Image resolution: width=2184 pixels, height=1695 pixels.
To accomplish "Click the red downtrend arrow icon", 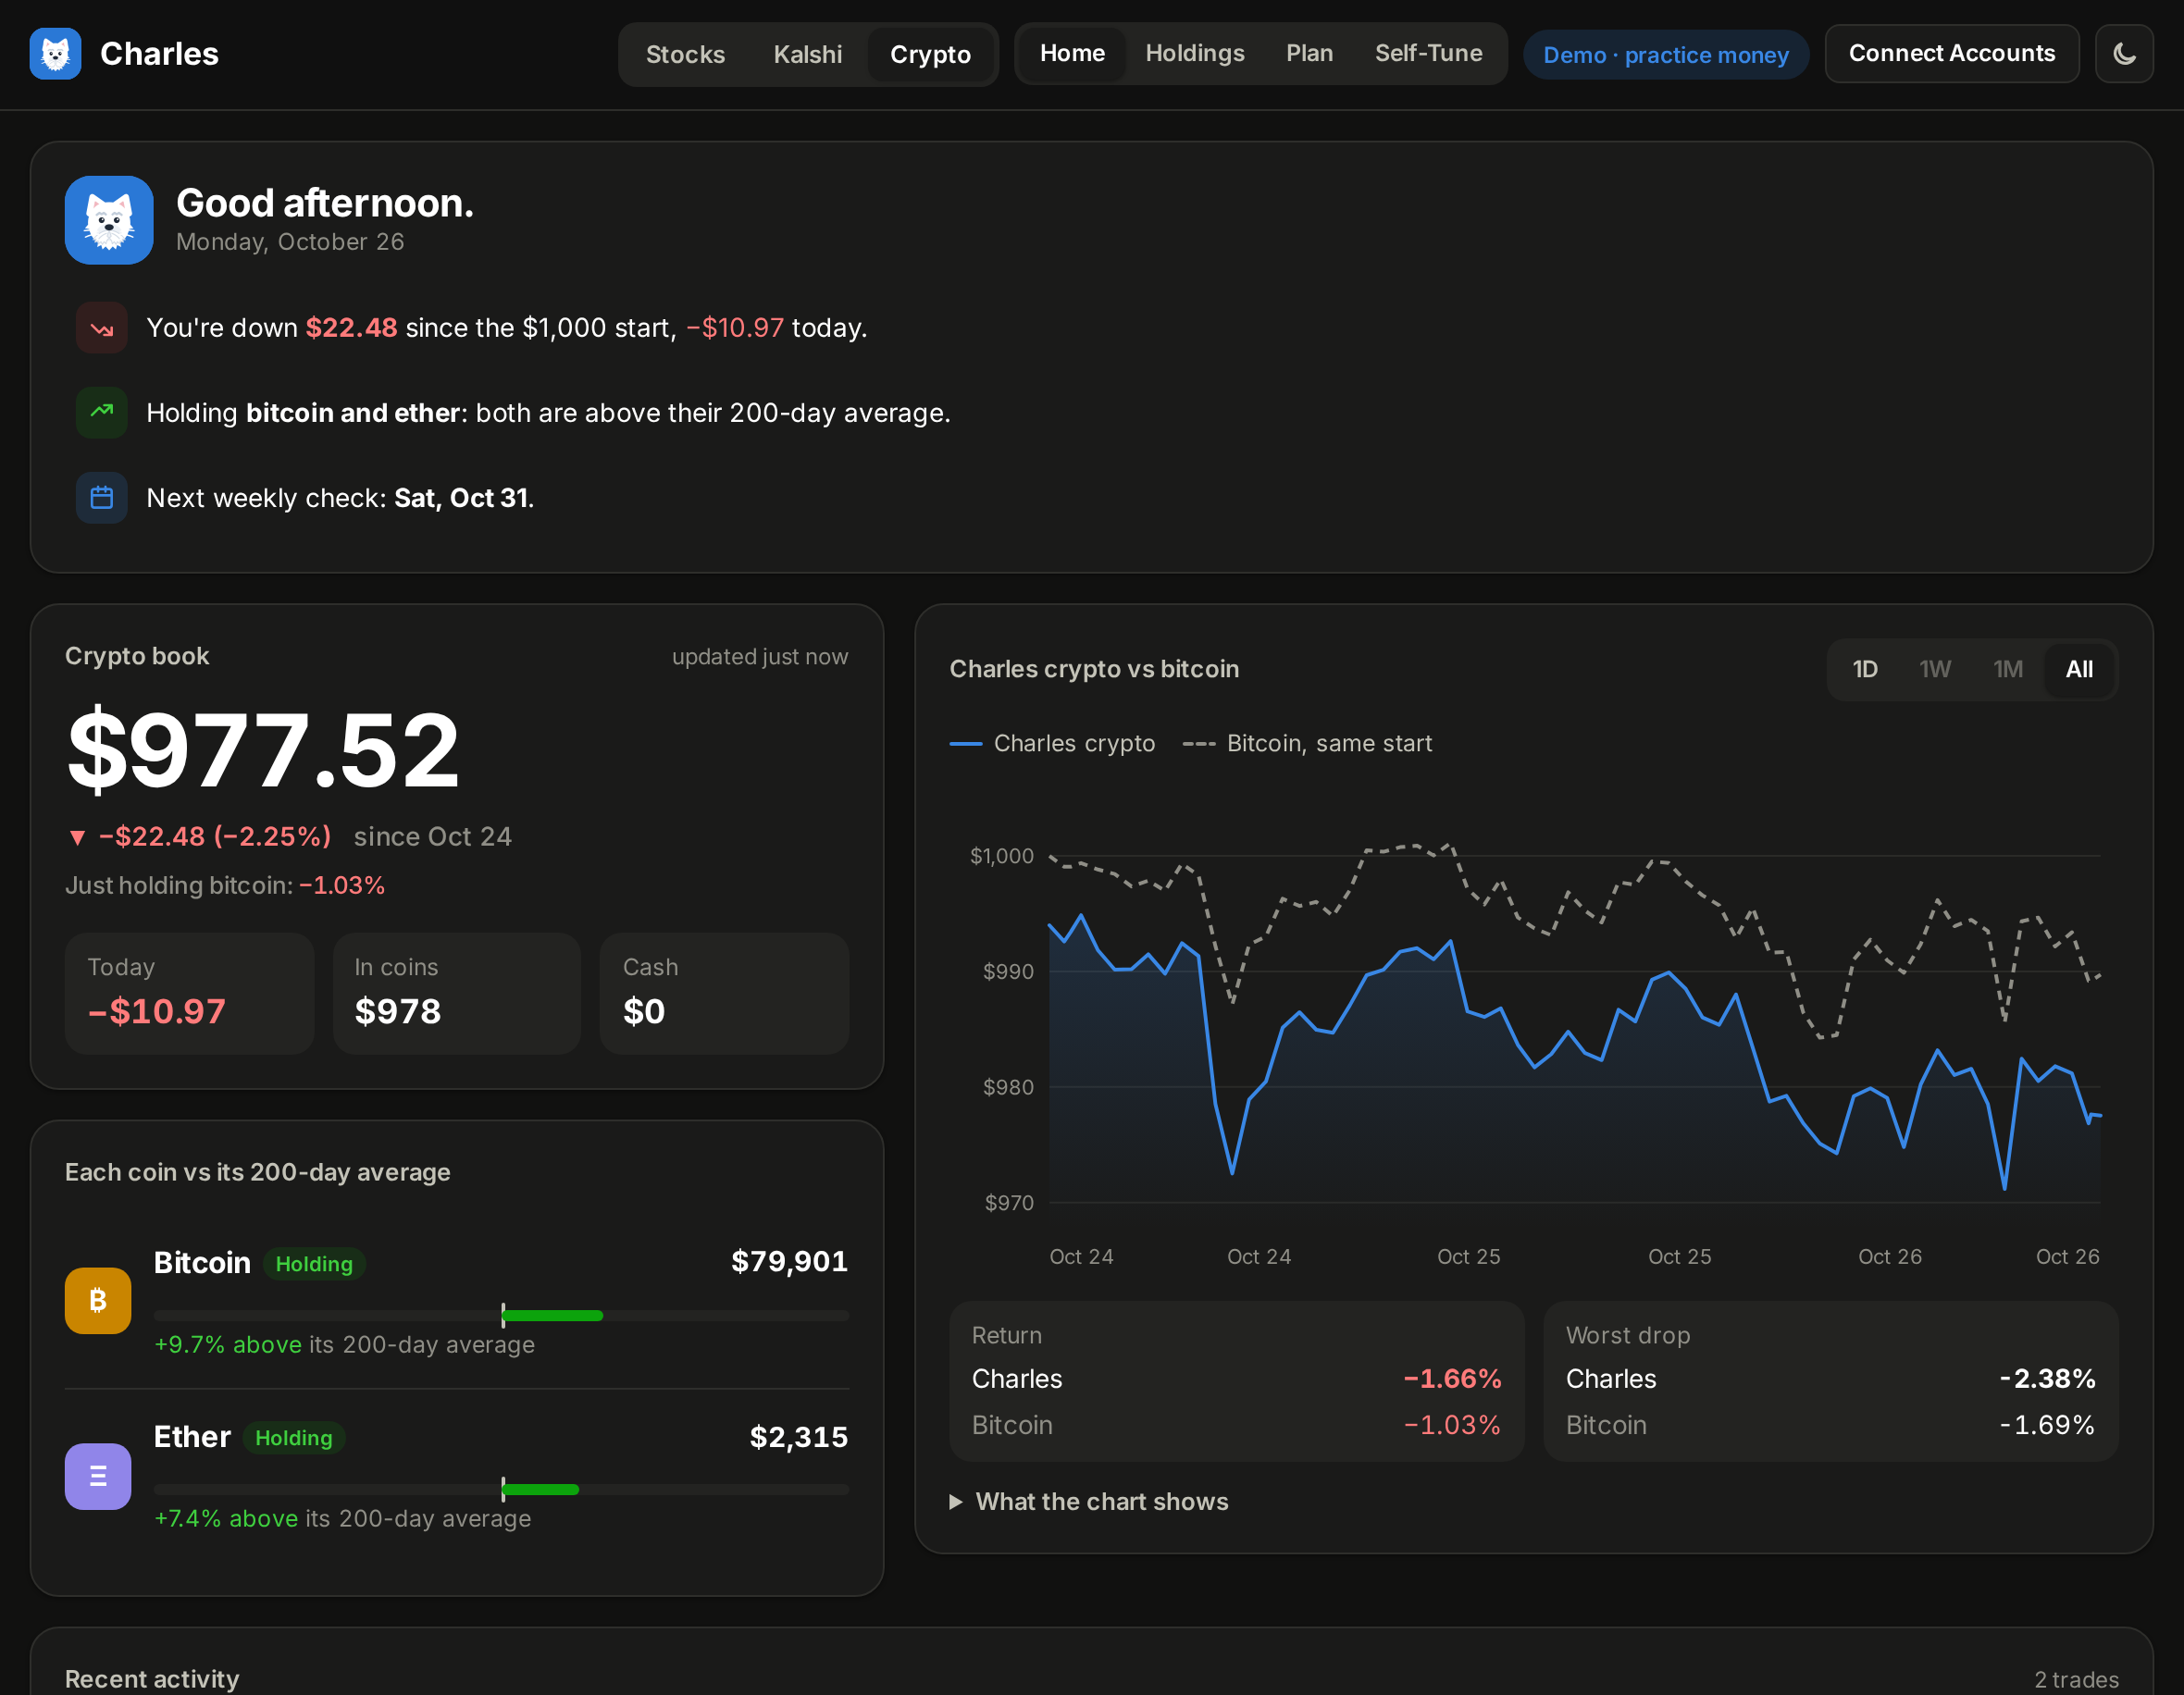I will pos(102,328).
